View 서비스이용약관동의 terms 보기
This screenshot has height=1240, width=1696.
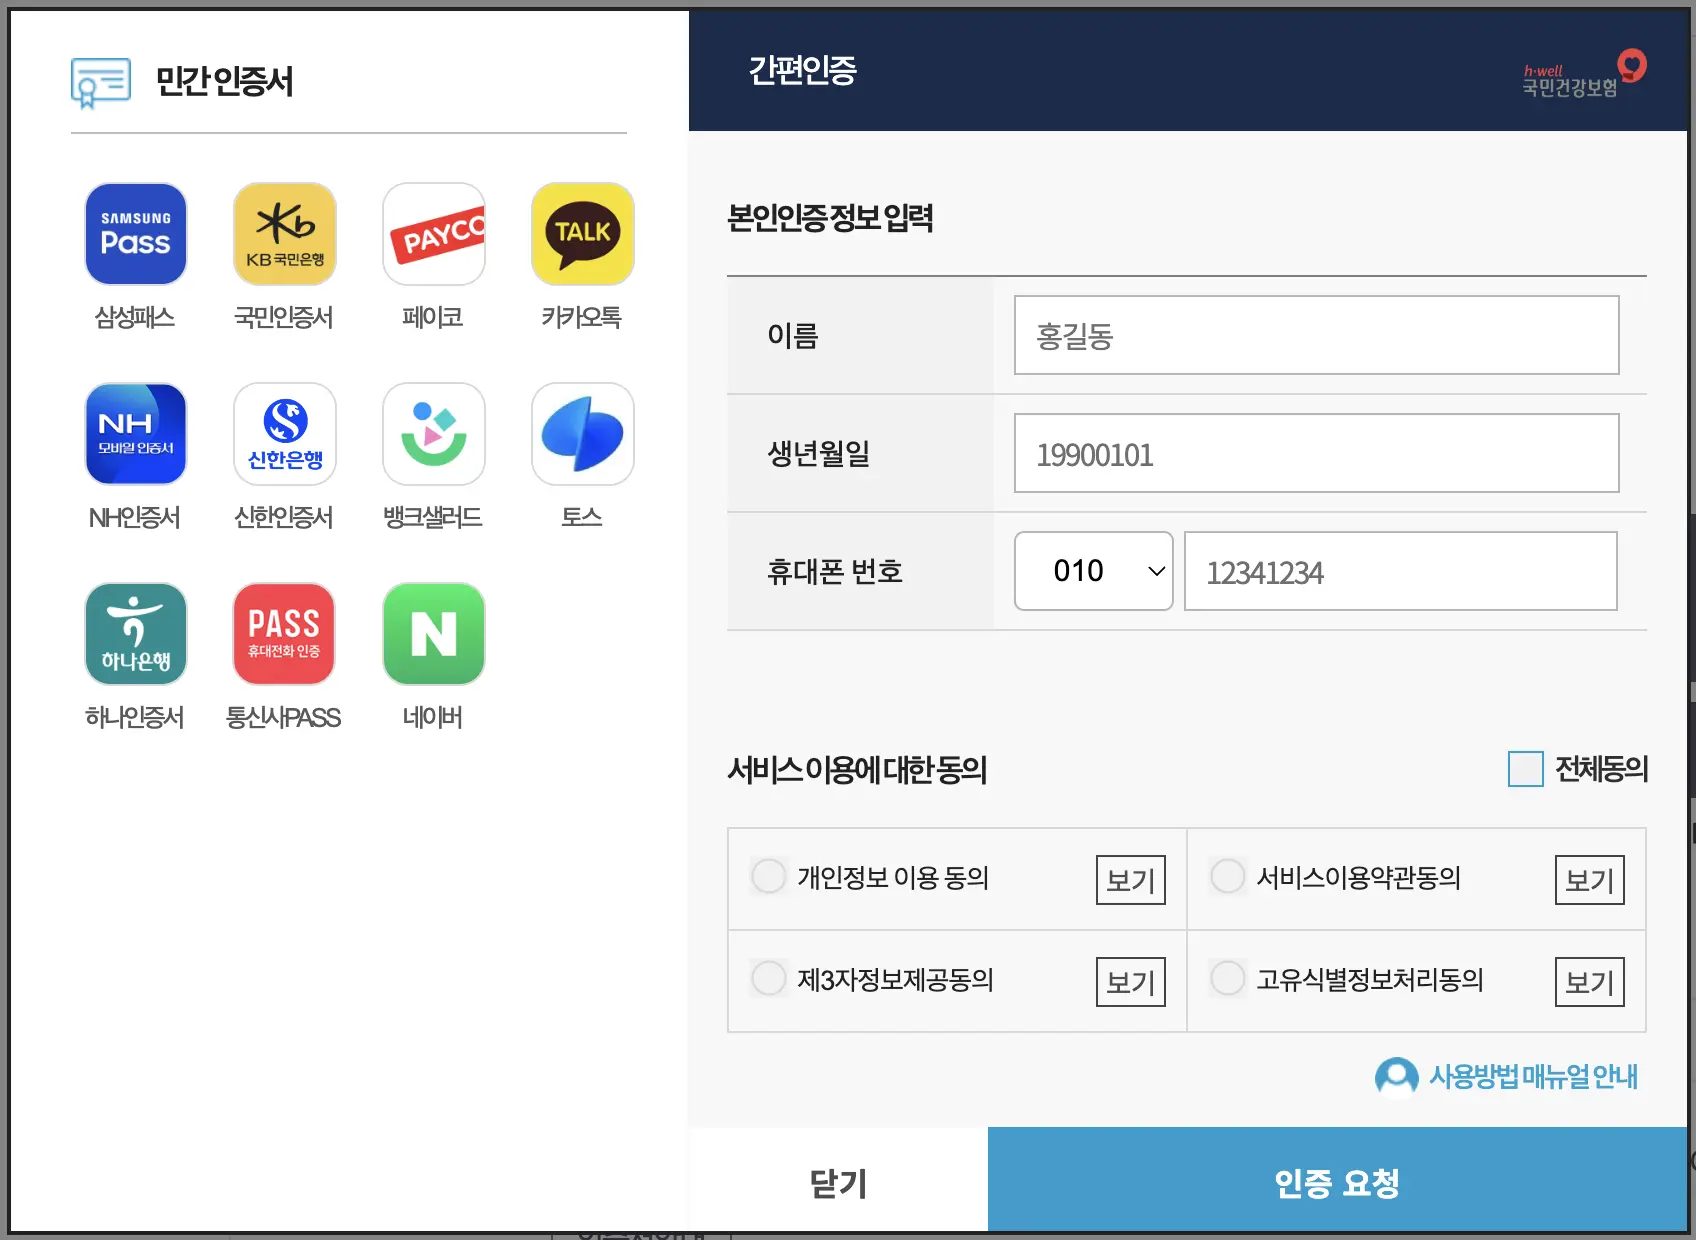point(1590,880)
